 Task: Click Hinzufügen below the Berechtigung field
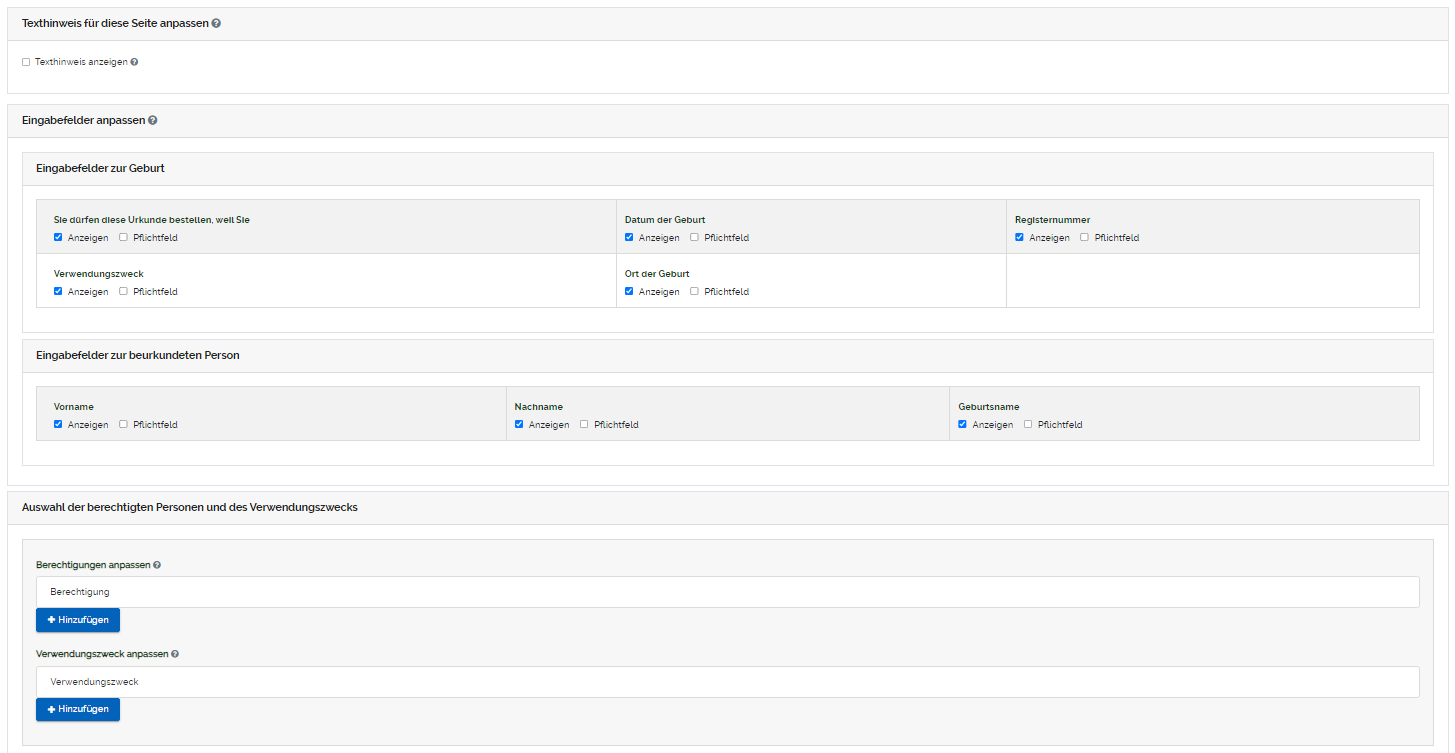pos(77,620)
